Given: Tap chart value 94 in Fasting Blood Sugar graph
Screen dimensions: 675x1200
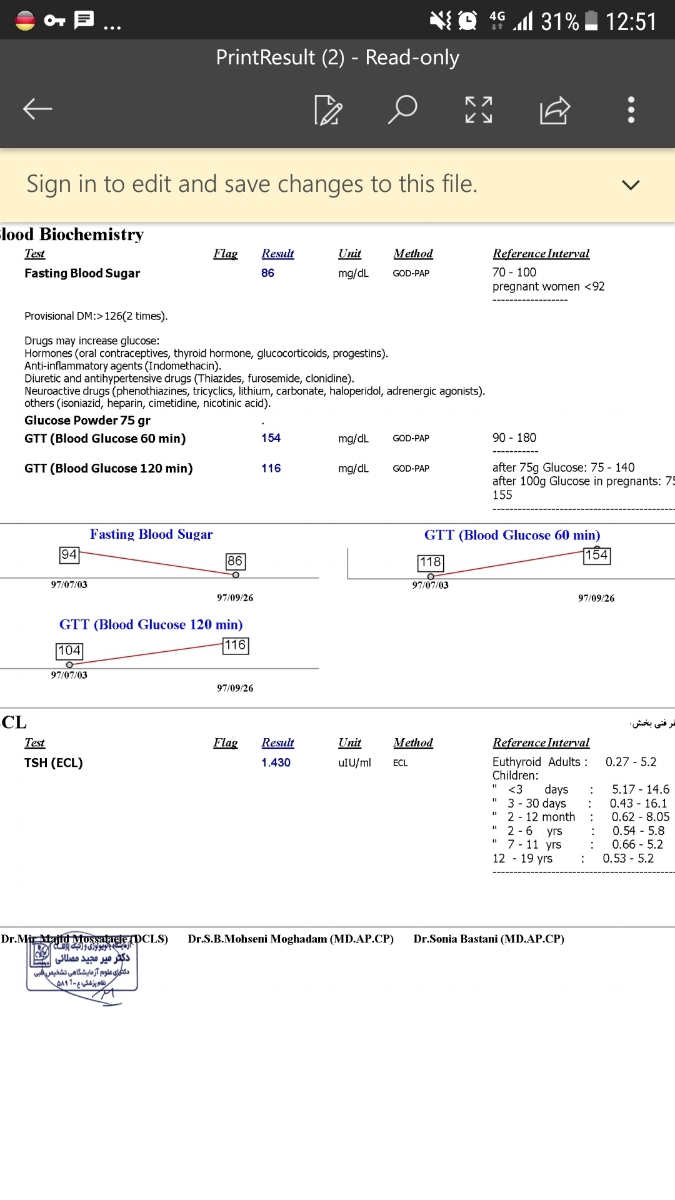Looking at the screenshot, I should tap(70, 554).
